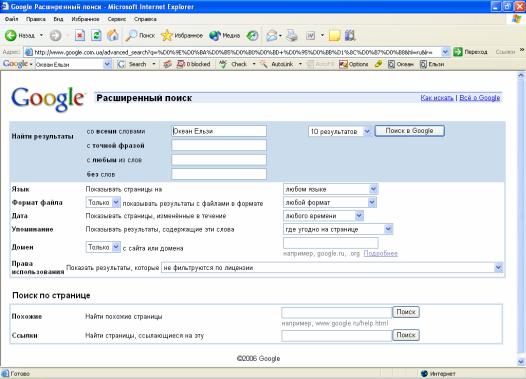The image size is (526, 379).
Task: Click the Refresh page icon
Action: (x=96, y=35)
